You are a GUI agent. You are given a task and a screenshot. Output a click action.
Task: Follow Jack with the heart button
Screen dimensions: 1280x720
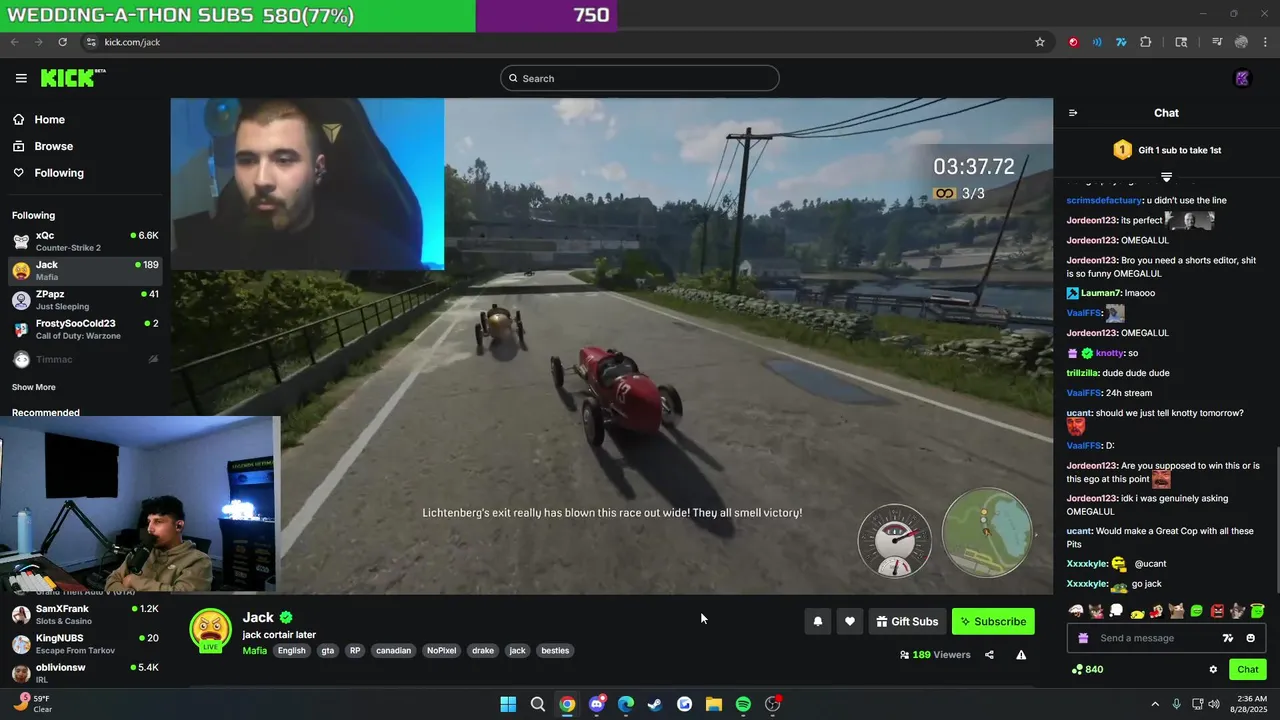[x=849, y=621]
